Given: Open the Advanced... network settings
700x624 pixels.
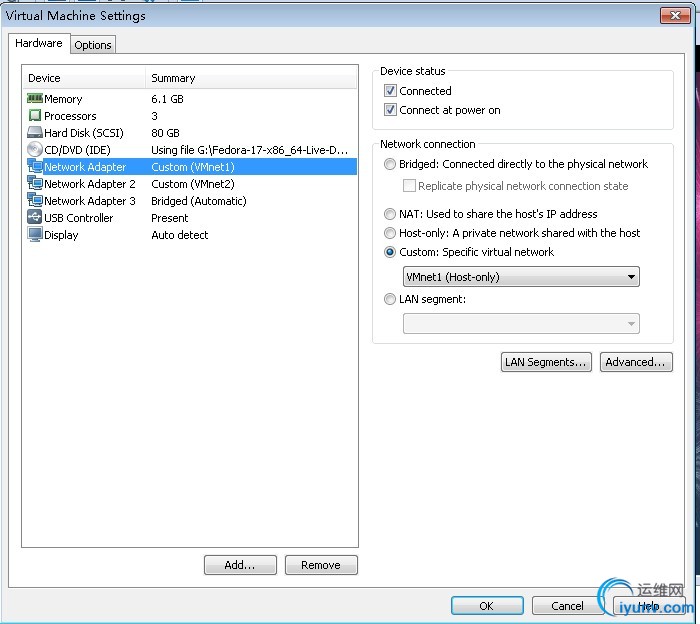Looking at the screenshot, I should click(636, 362).
